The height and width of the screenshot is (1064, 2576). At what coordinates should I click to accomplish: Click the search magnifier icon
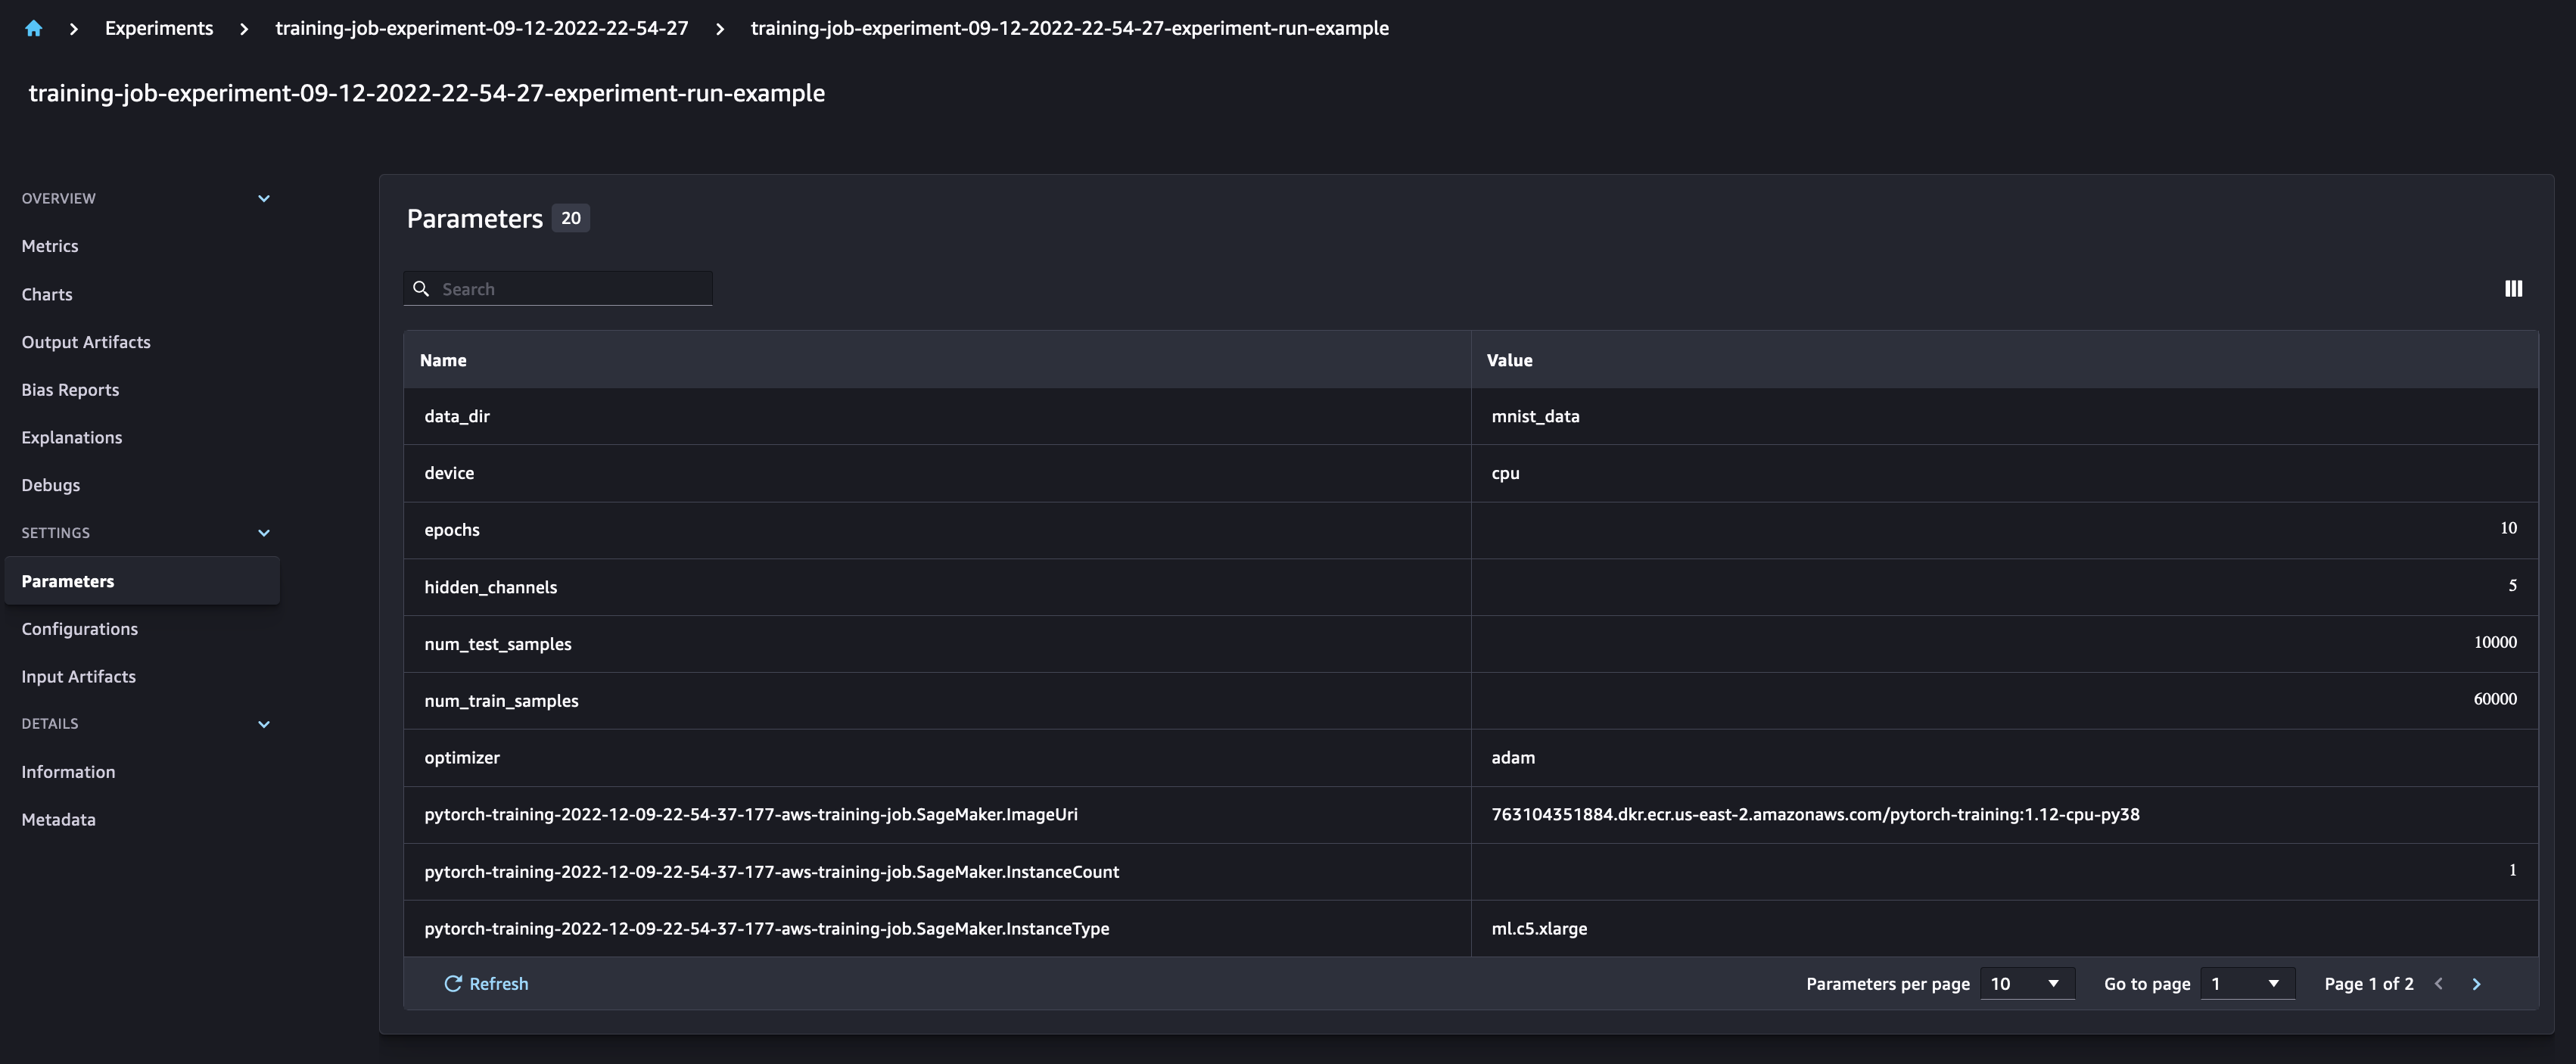[422, 289]
